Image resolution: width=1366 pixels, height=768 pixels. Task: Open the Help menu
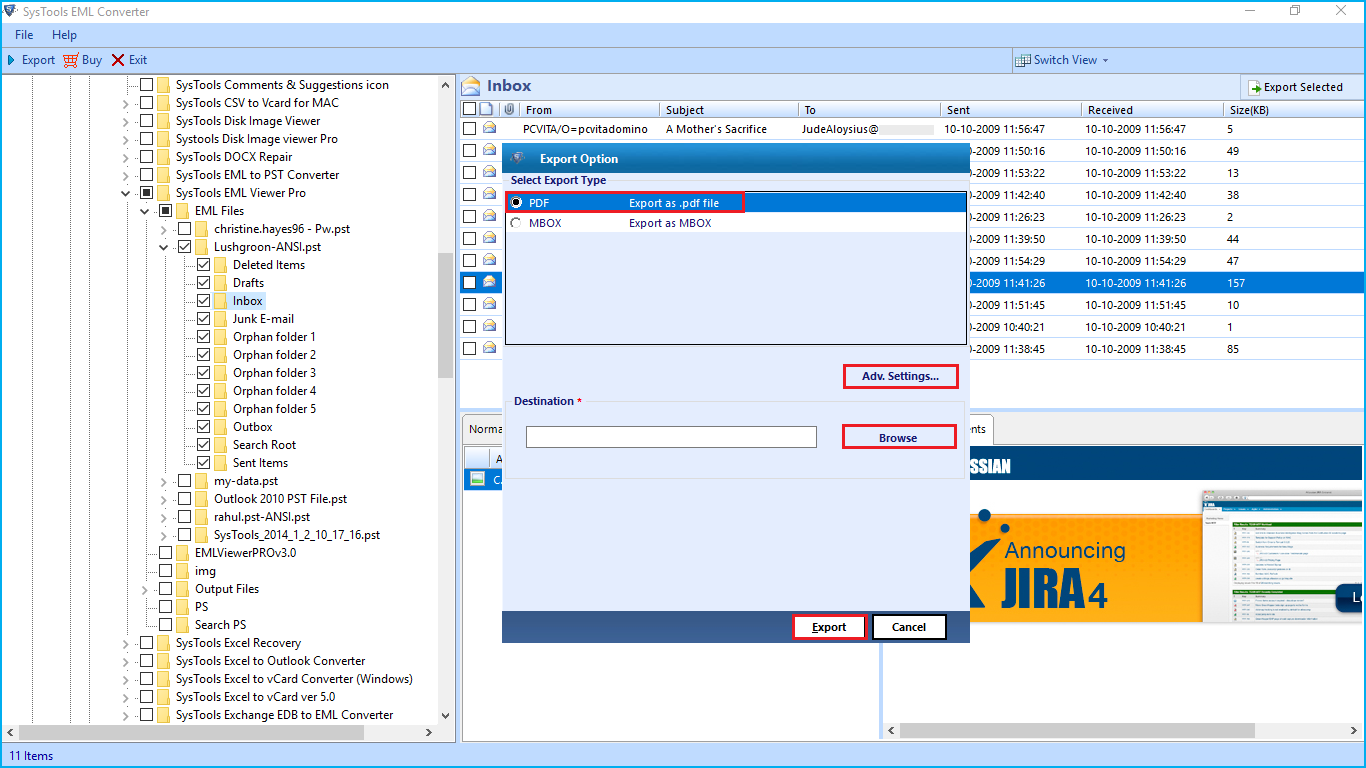click(x=64, y=35)
